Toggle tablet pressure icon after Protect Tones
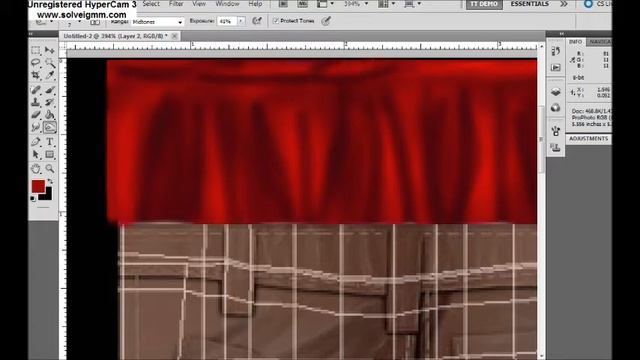 326,21
